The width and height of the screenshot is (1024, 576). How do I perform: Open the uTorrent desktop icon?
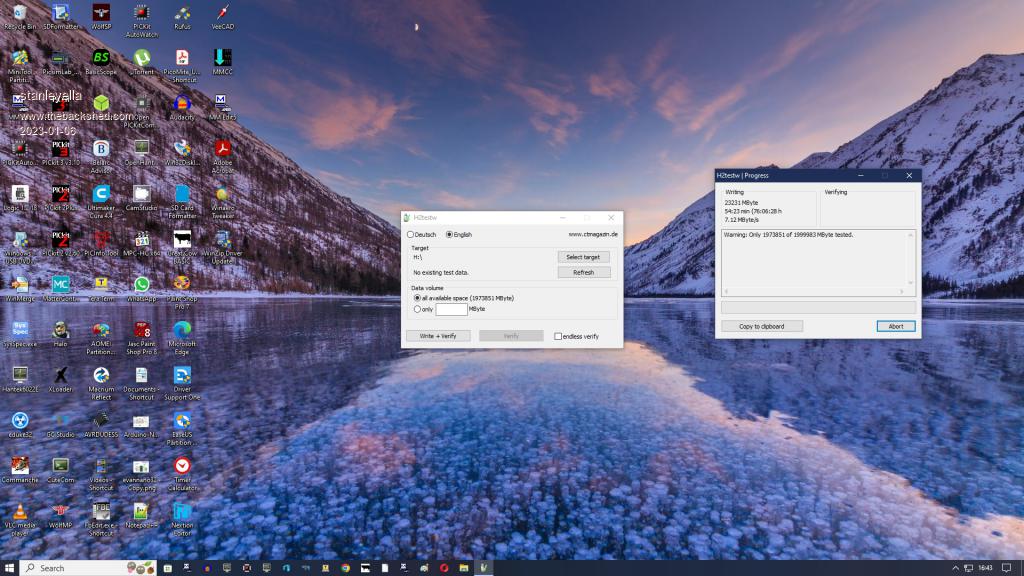[142, 58]
